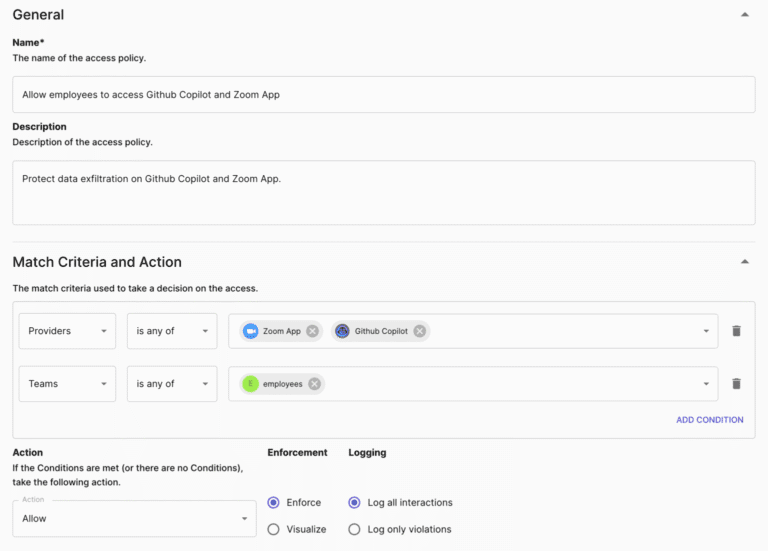Click the green employees team avatar
The height and width of the screenshot is (551, 768).
click(250, 384)
